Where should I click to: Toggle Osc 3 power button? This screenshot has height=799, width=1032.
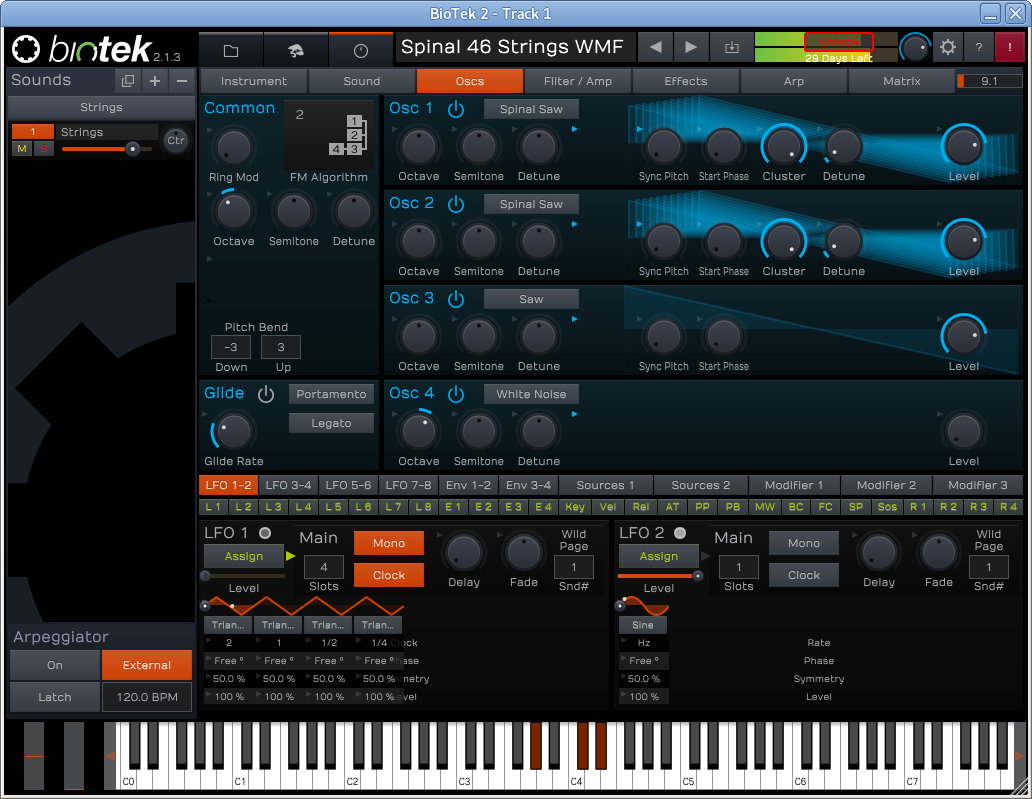[456, 299]
